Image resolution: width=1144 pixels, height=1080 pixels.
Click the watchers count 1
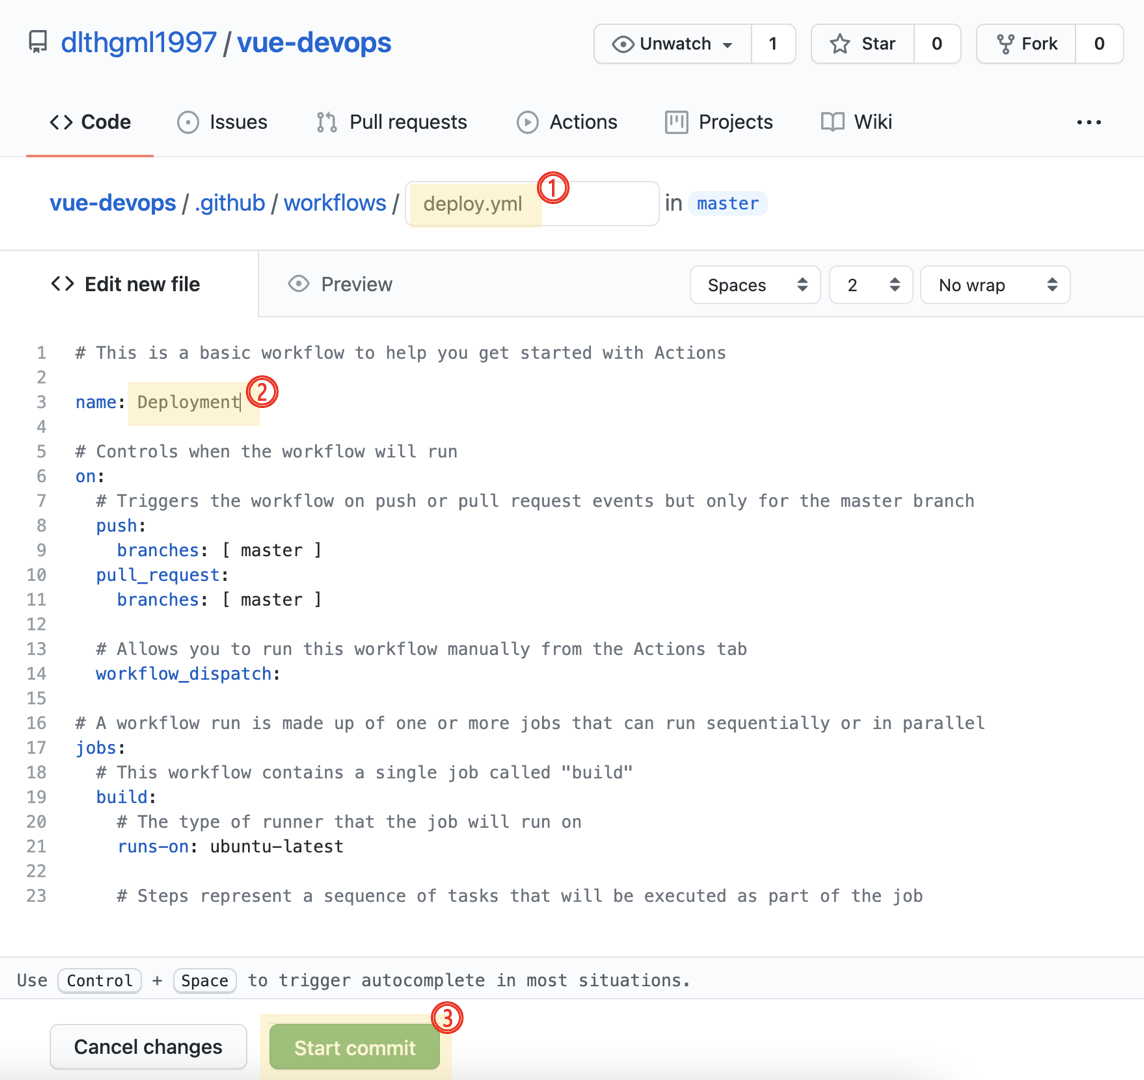[773, 44]
